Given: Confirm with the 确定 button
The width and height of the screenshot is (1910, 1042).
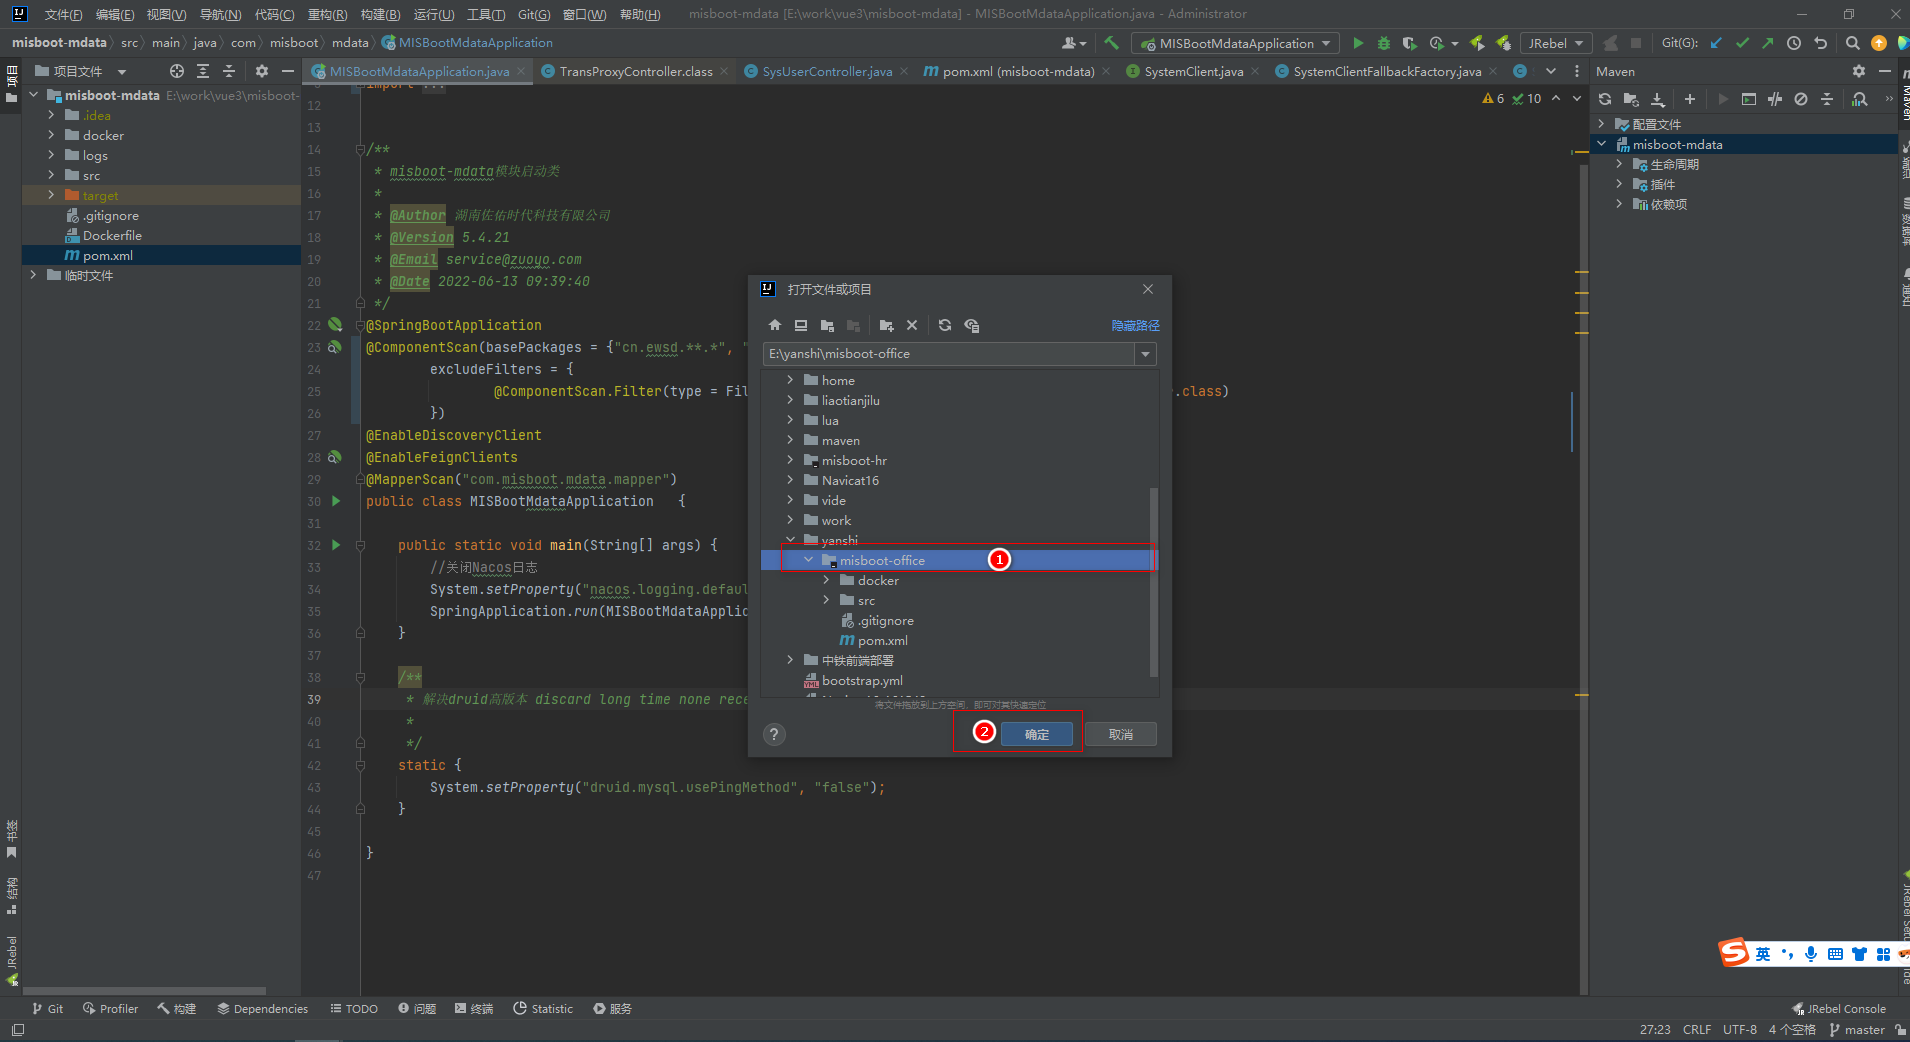Looking at the screenshot, I should [x=1037, y=734].
